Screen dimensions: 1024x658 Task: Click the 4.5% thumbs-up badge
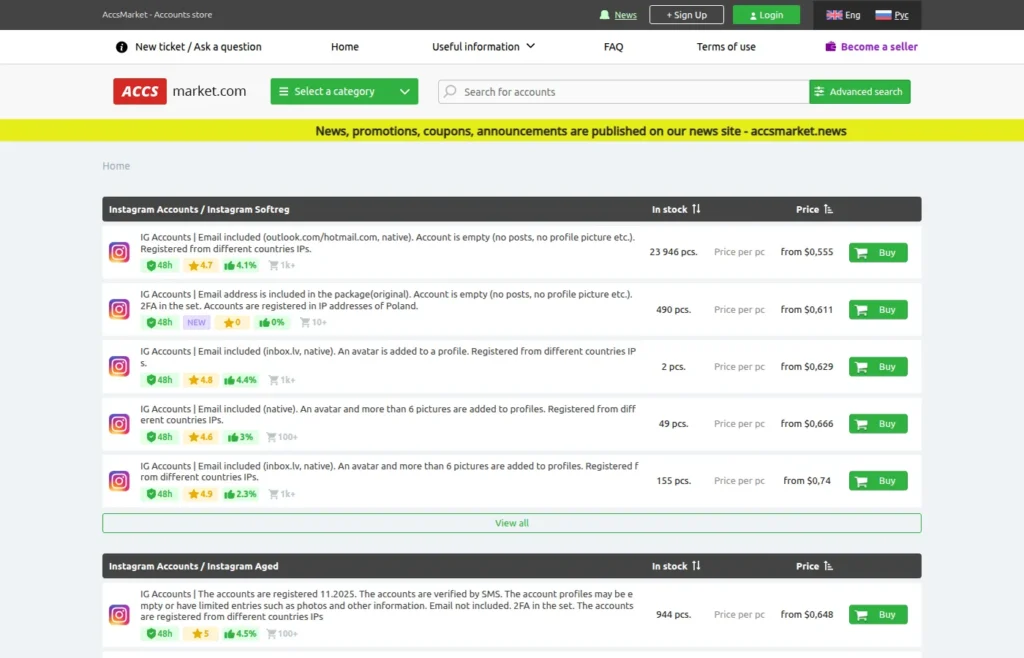240,633
